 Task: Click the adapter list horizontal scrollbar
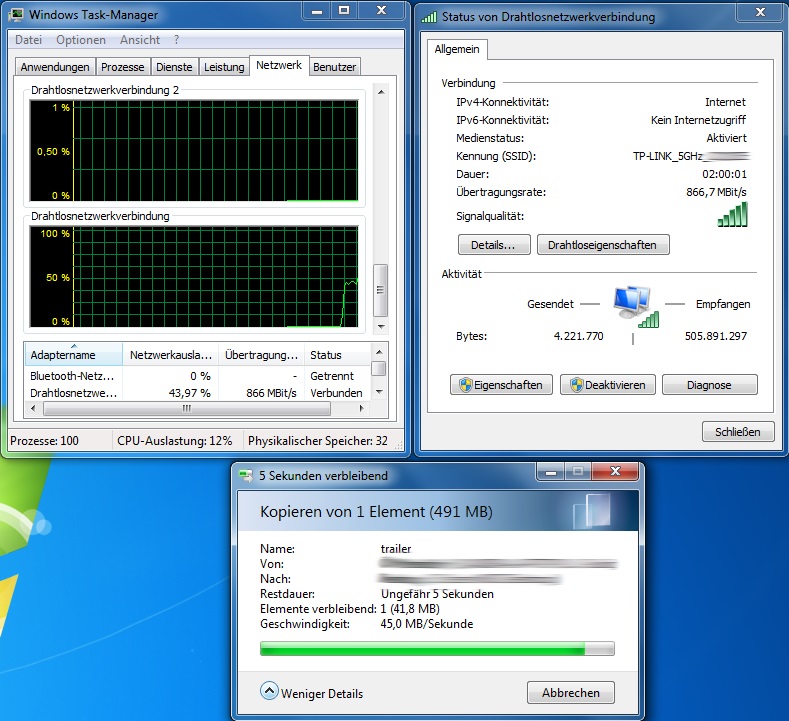point(190,409)
